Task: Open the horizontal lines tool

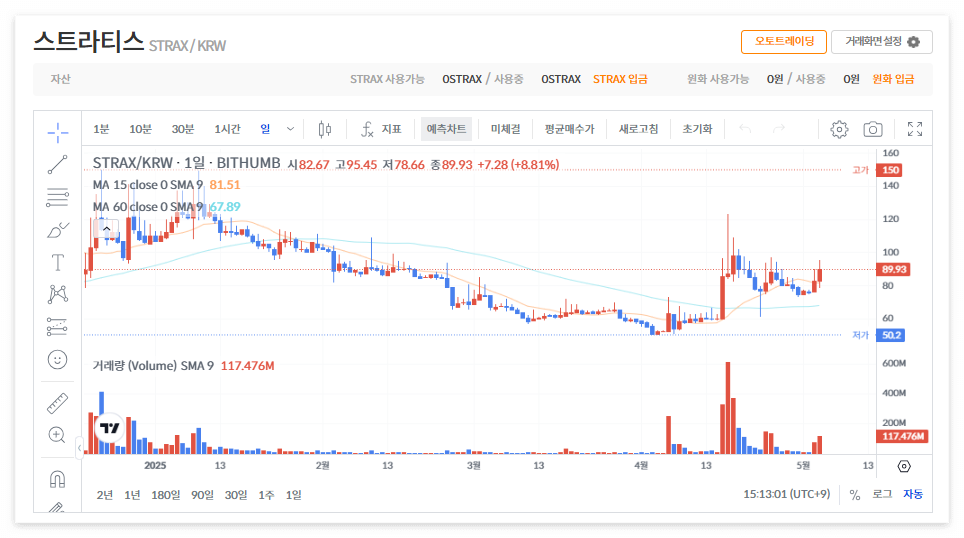Action: pos(58,197)
